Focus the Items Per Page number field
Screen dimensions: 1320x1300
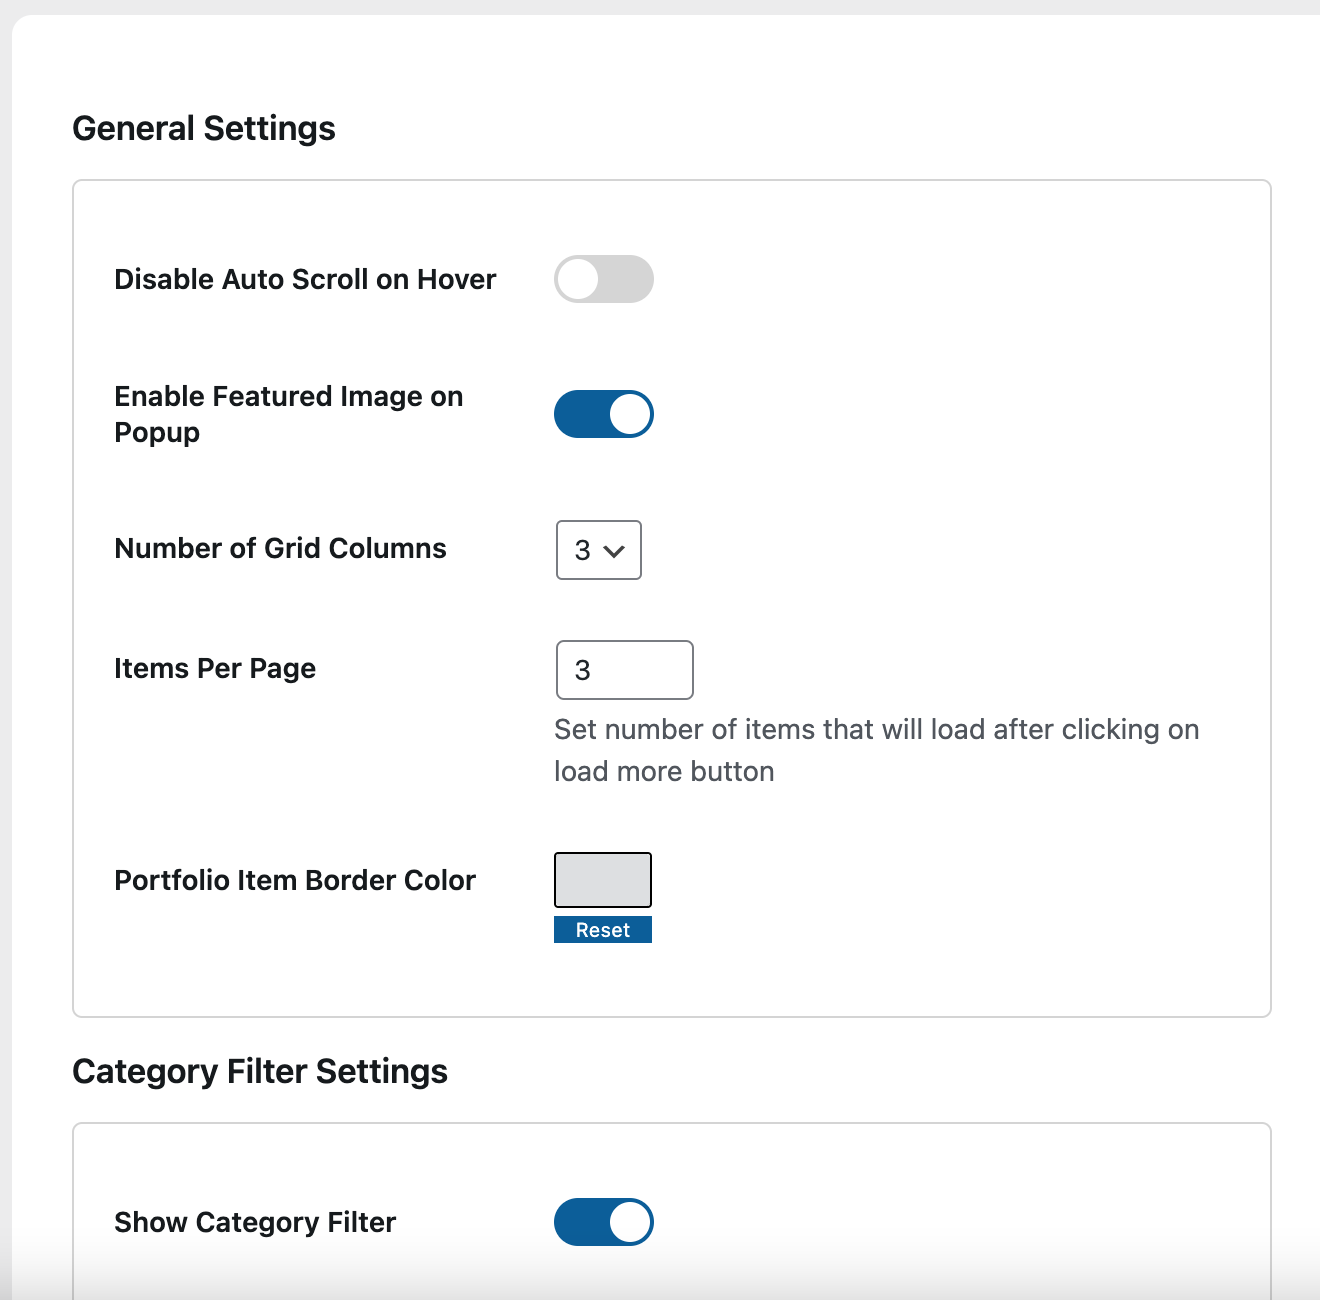pos(624,670)
